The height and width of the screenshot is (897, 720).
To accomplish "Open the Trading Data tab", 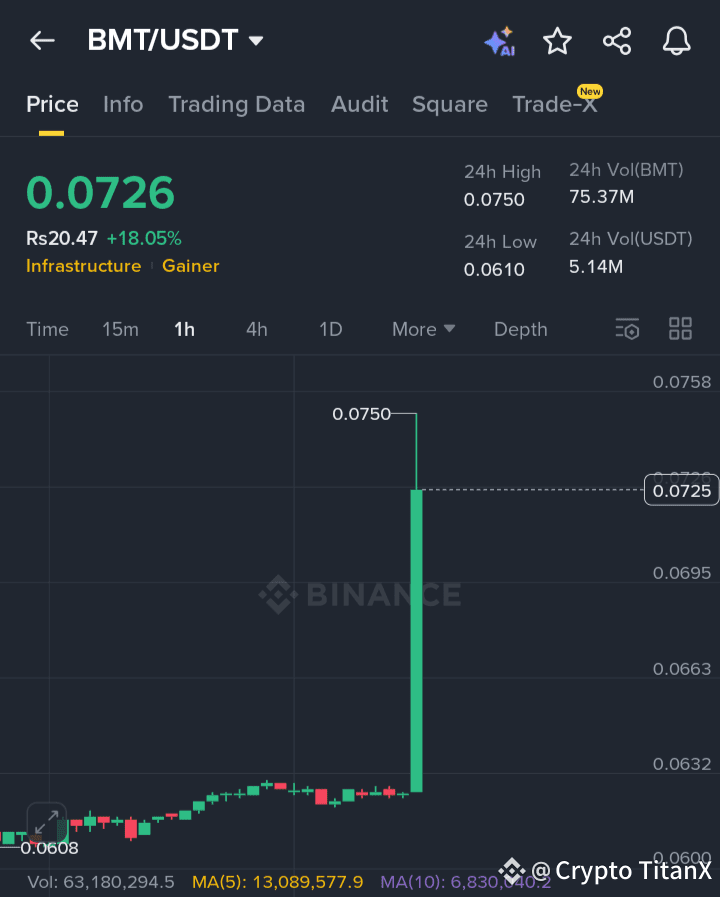I will coord(236,105).
